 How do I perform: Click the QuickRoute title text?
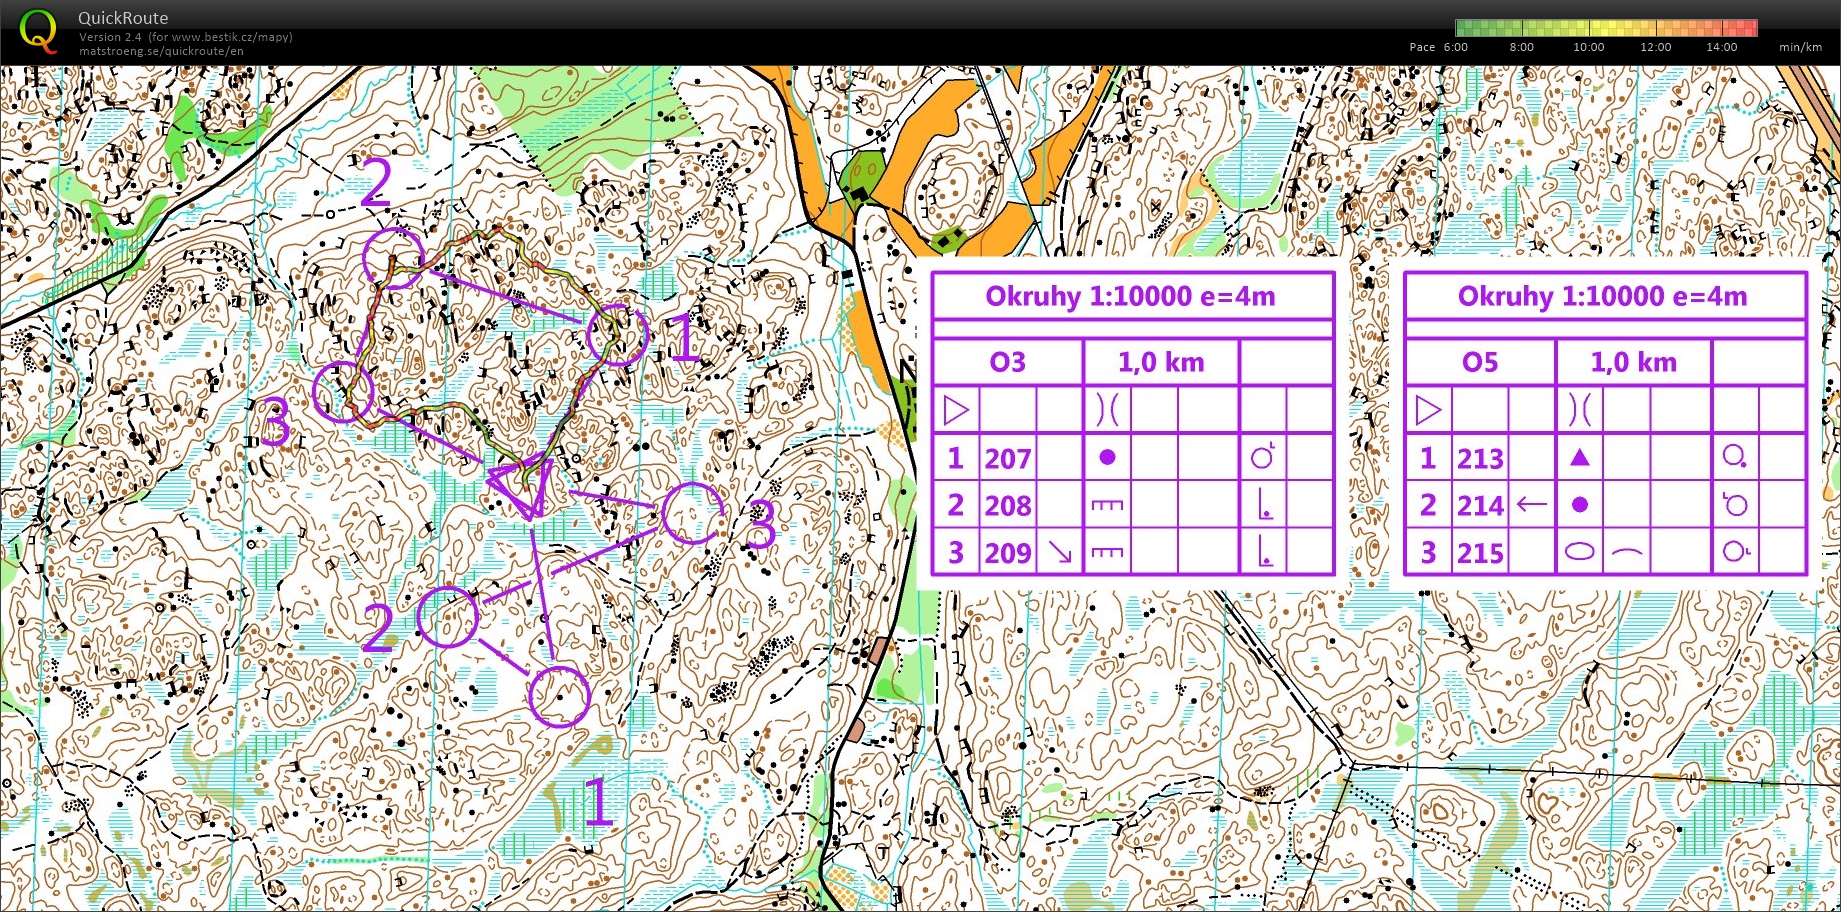123,18
